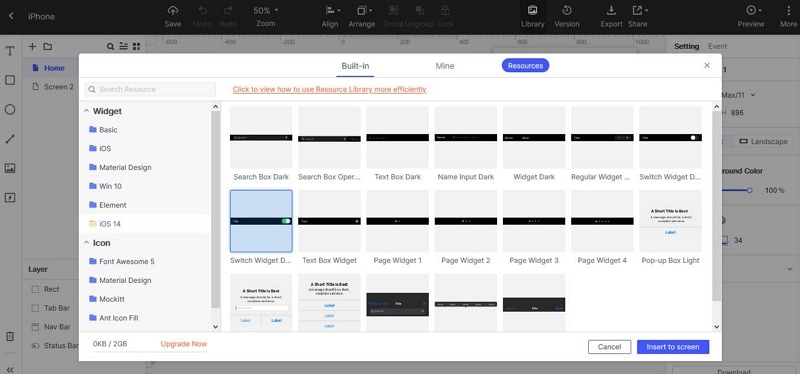800x374 pixels.
Task: Open the More menu in the toolbar
Action: [789, 11]
